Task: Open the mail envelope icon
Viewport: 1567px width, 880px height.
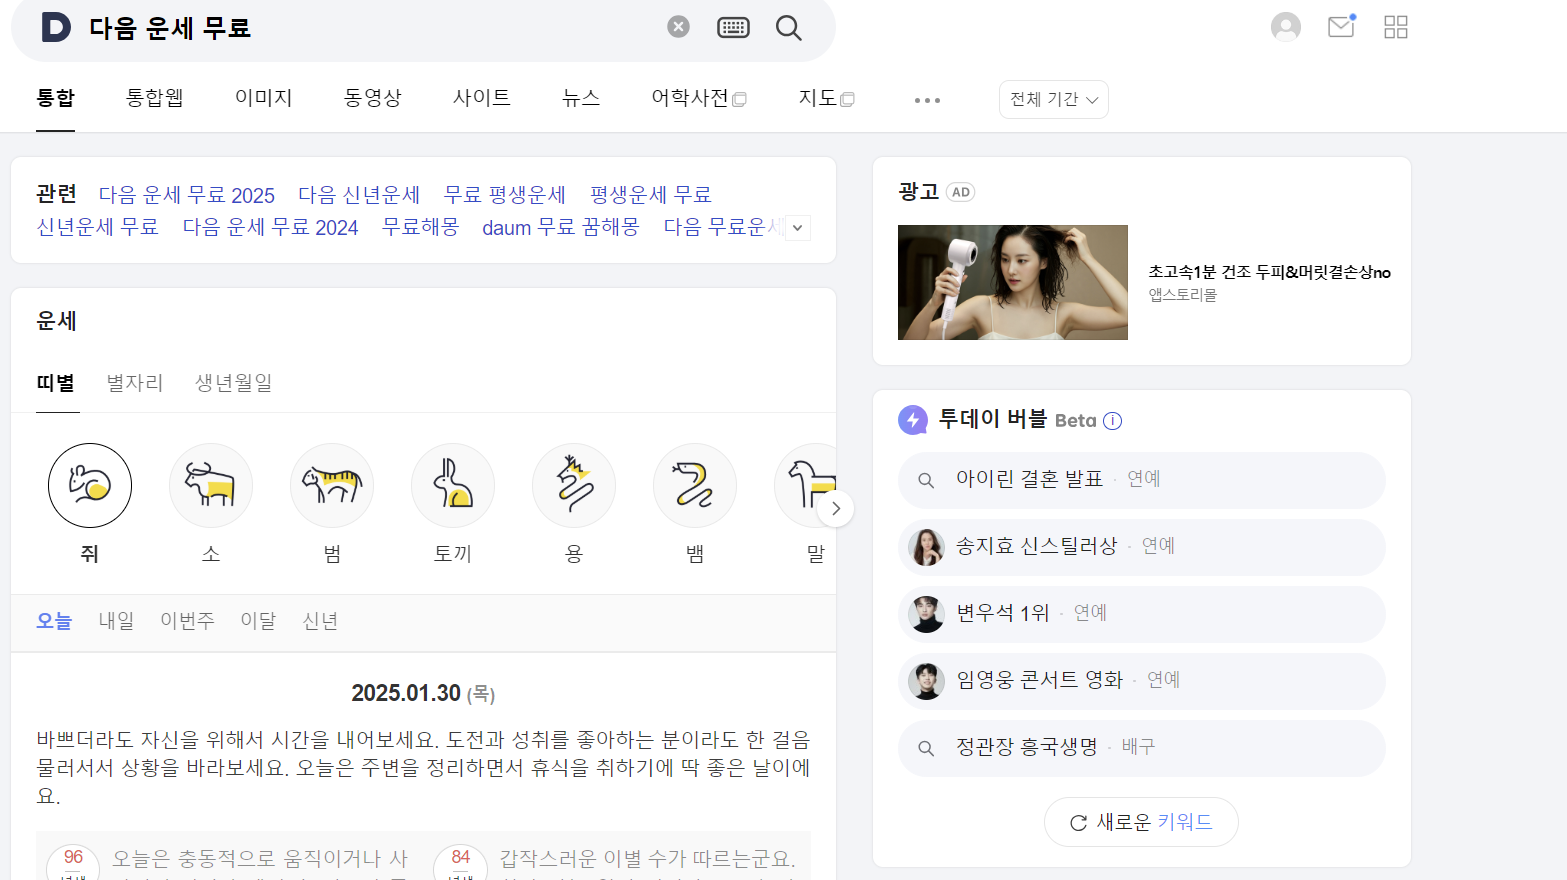Action: click(1341, 27)
